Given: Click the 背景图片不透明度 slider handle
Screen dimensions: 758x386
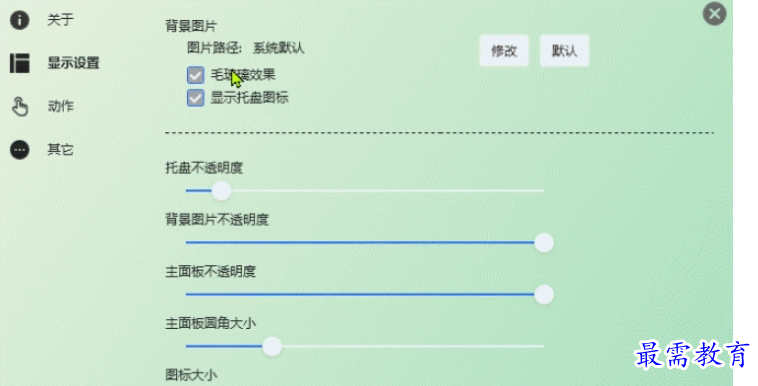Looking at the screenshot, I should 544,243.
